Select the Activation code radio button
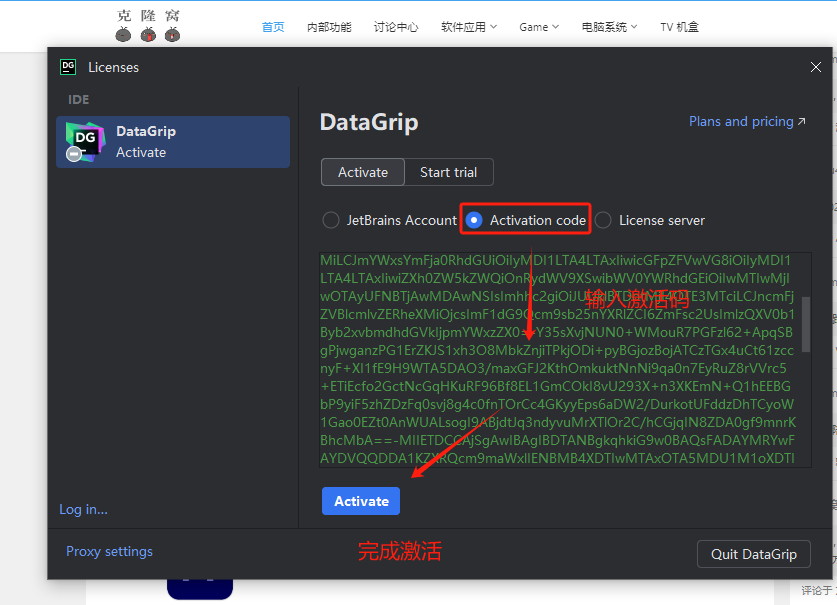837x605 pixels. (x=474, y=220)
